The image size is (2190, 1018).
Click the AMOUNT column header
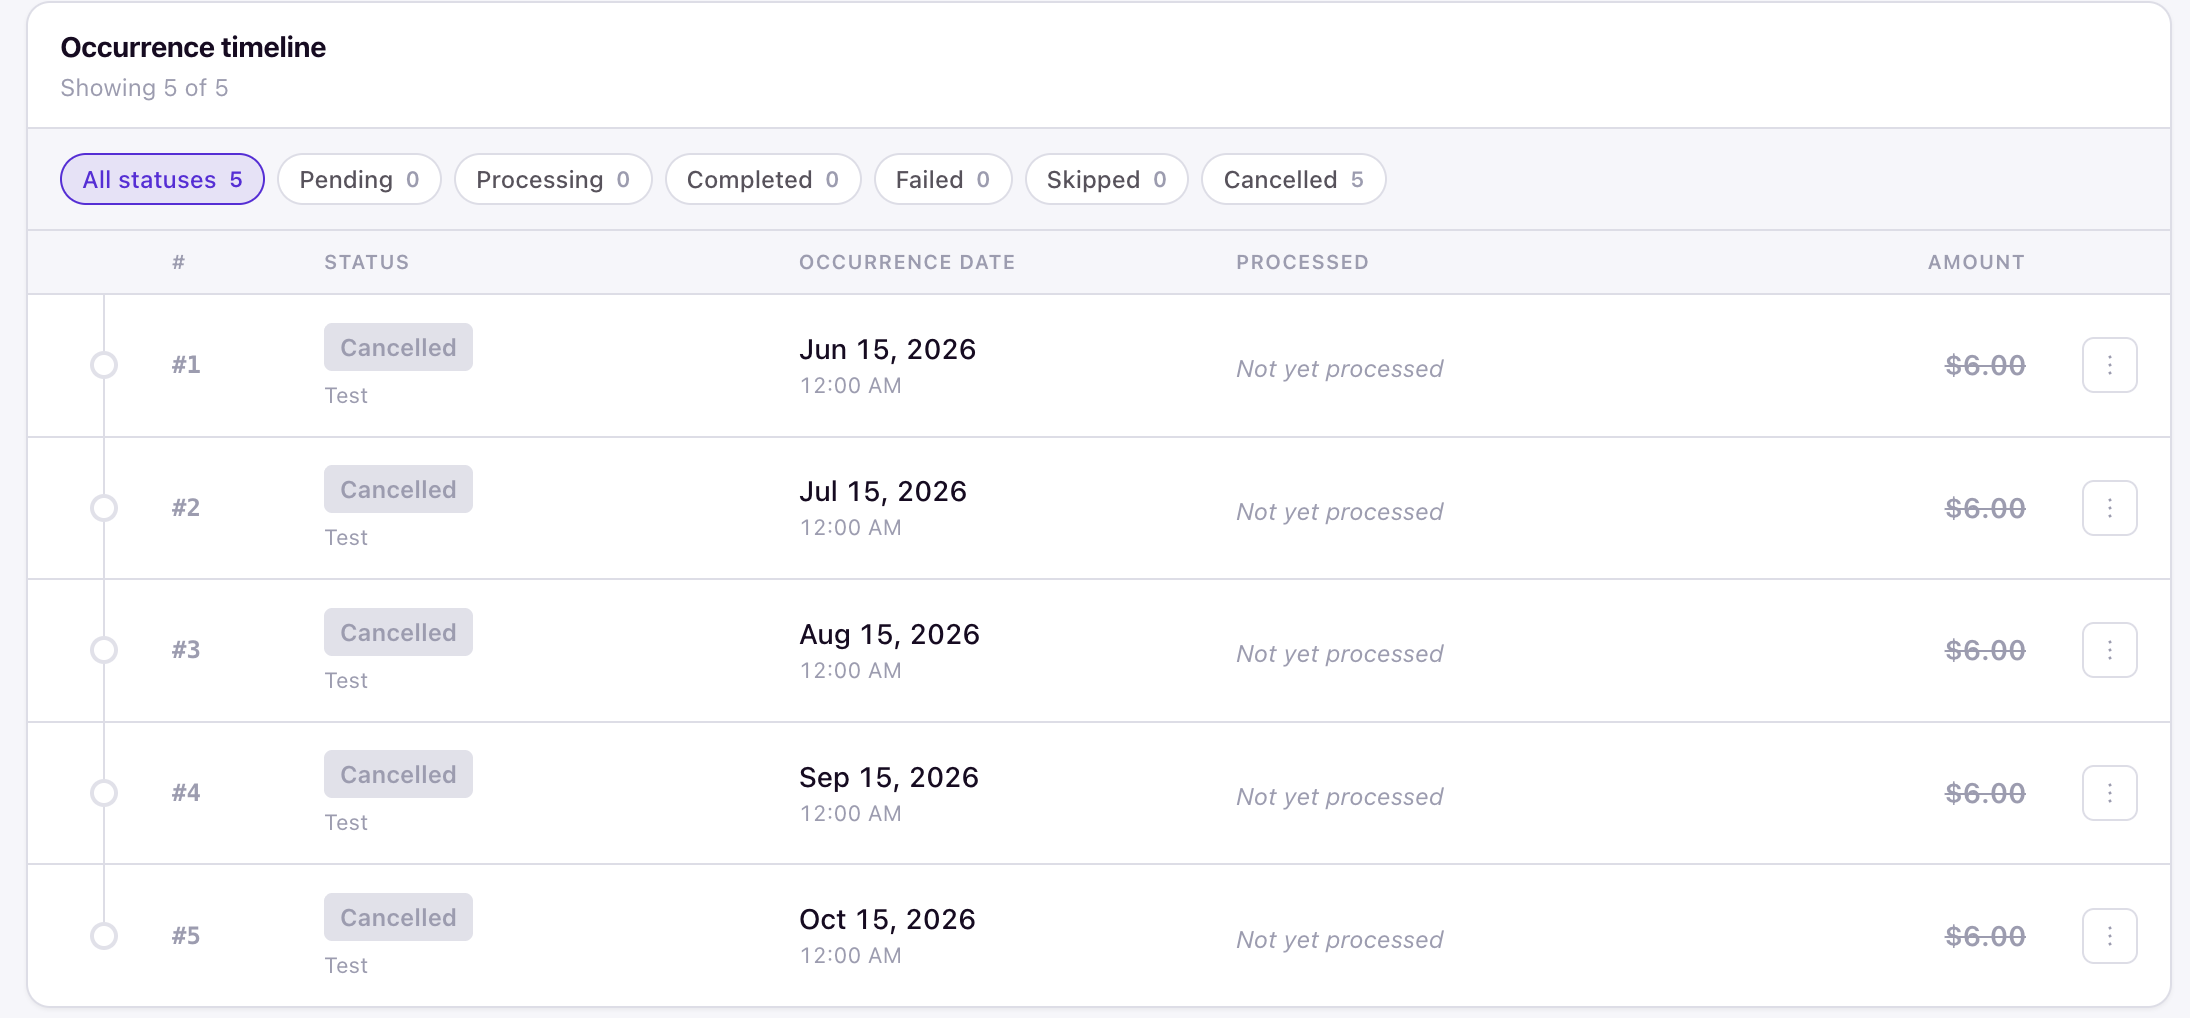point(1976,262)
